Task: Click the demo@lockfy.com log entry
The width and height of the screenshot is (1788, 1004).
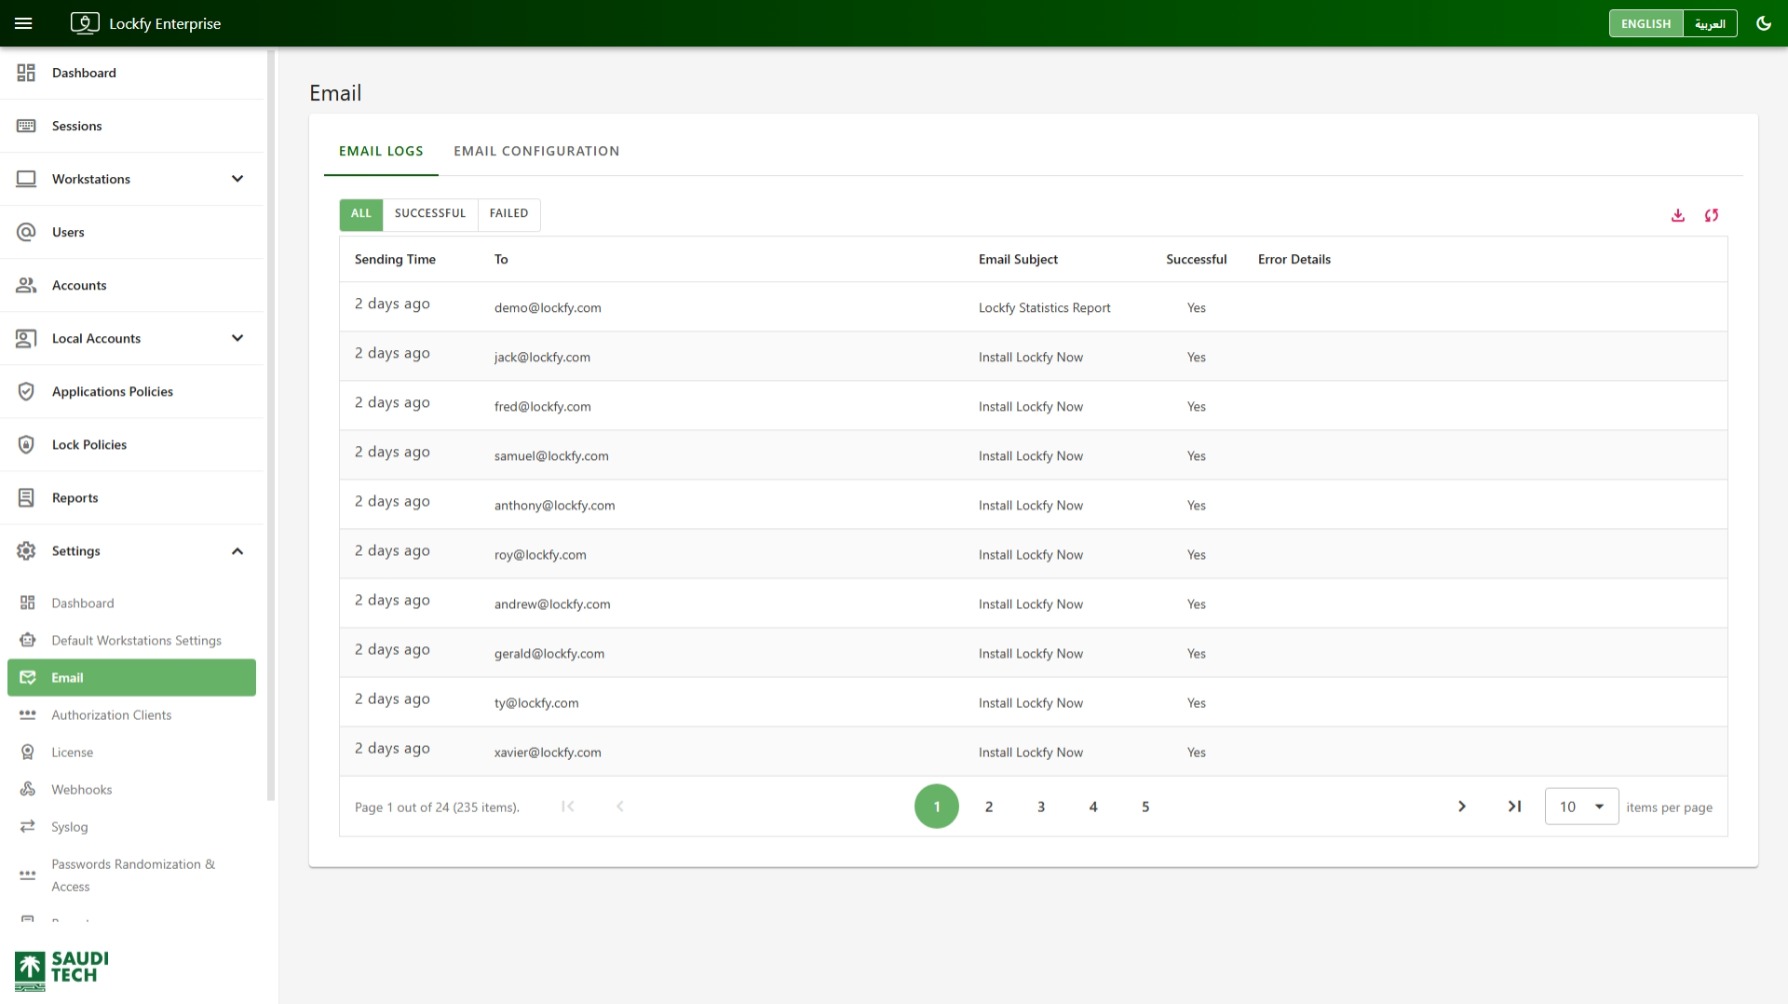Action: (x=1033, y=307)
